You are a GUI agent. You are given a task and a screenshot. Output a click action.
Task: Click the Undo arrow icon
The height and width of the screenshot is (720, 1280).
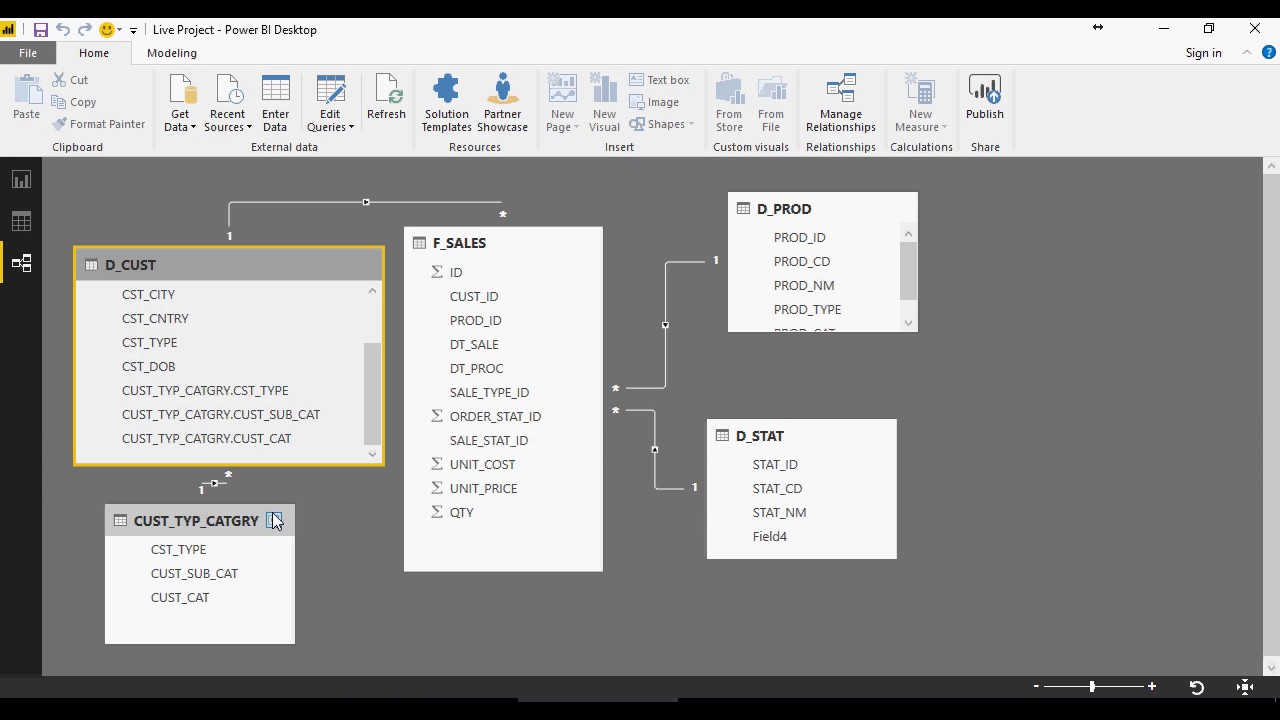pos(63,30)
